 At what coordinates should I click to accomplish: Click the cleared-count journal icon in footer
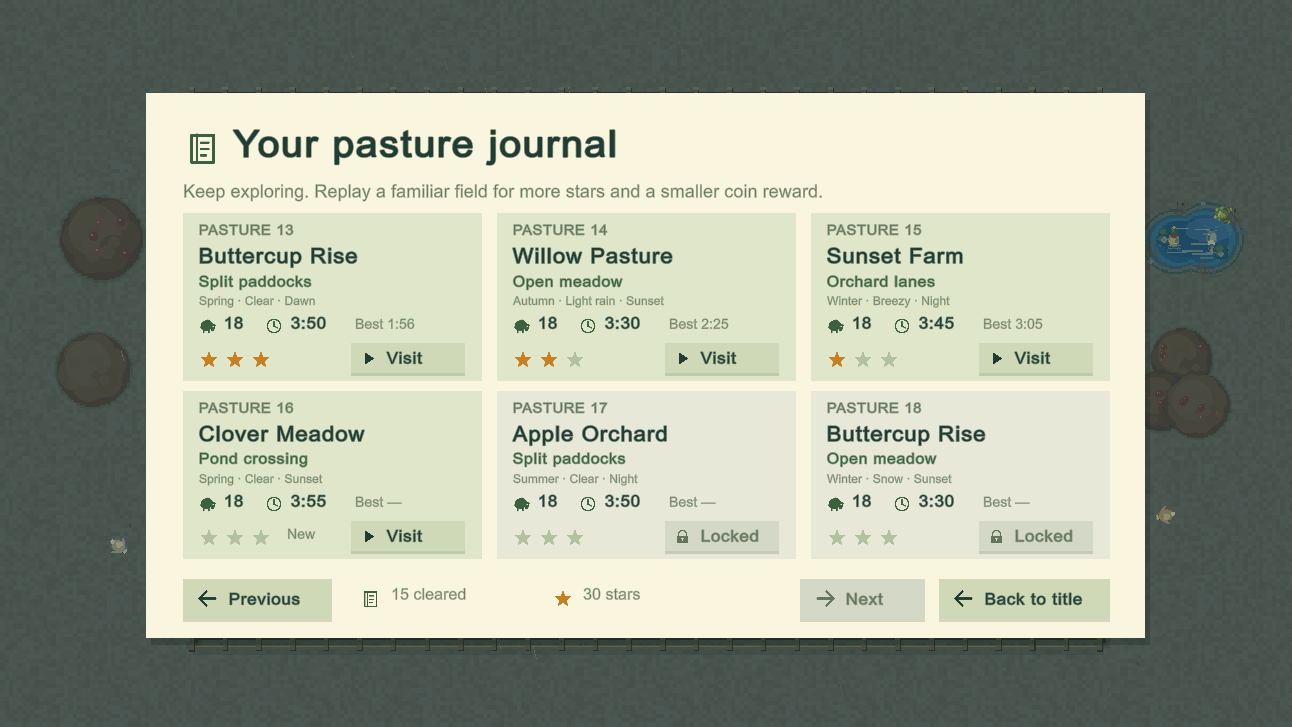coord(370,599)
